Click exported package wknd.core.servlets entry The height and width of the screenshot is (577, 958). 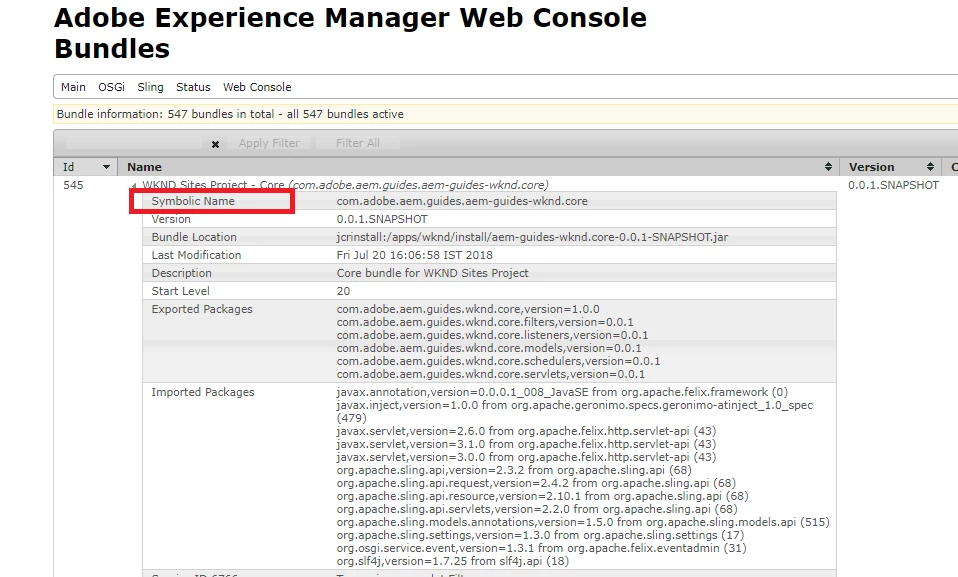(x=491, y=374)
